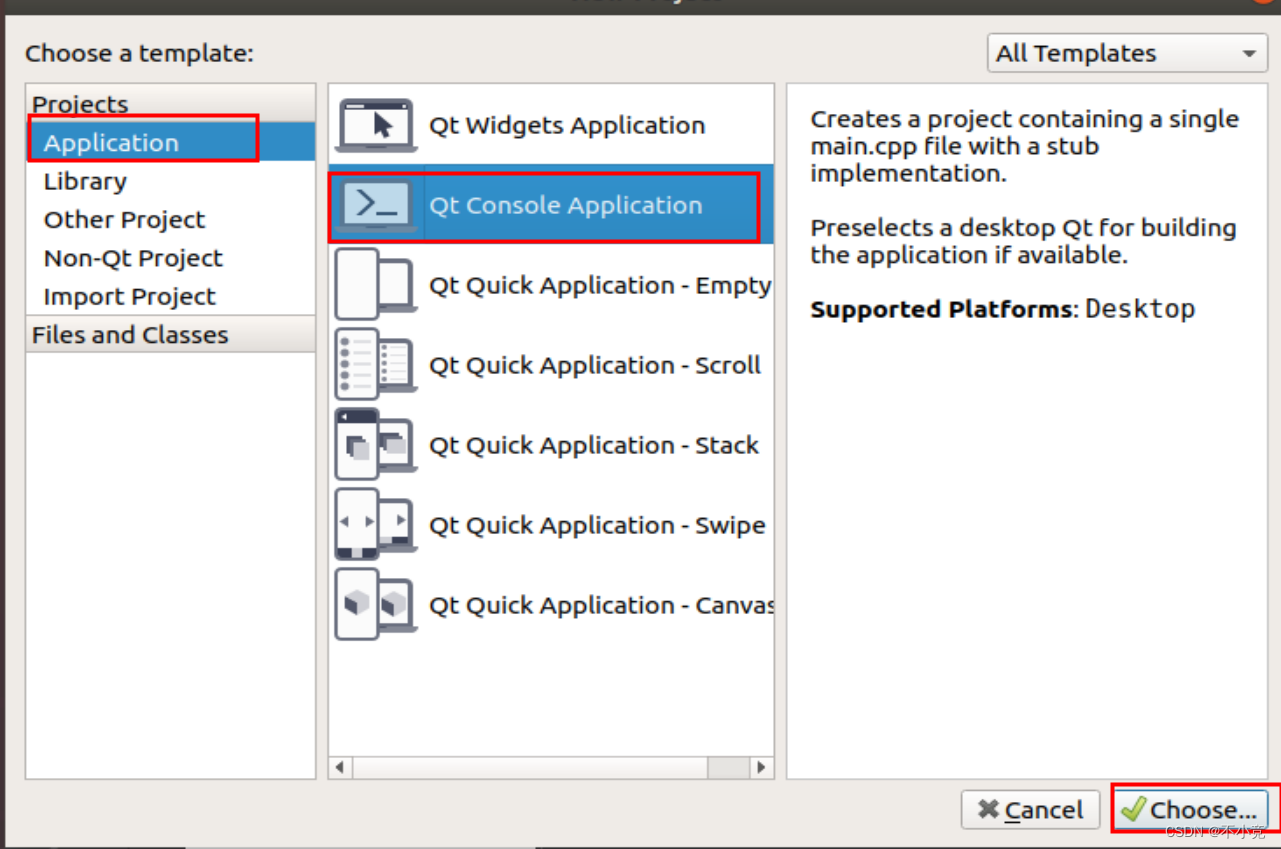Image resolution: width=1281 pixels, height=849 pixels.
Task: Select the Application project category
Action: (x=171, y=142)
